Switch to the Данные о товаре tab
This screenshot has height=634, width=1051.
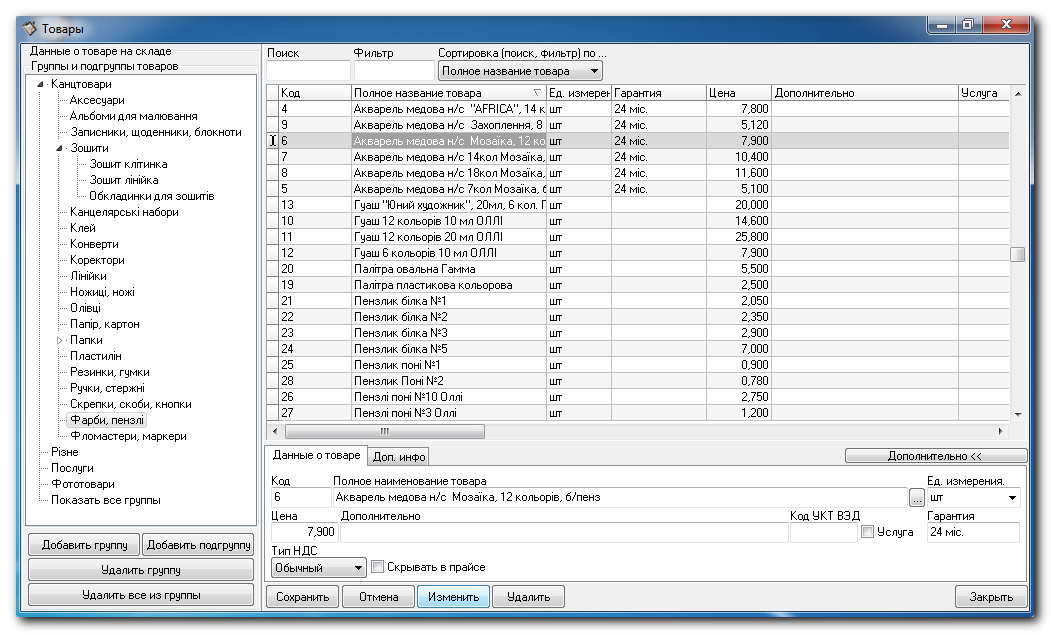pyautogui.click(x=316, y=455)
